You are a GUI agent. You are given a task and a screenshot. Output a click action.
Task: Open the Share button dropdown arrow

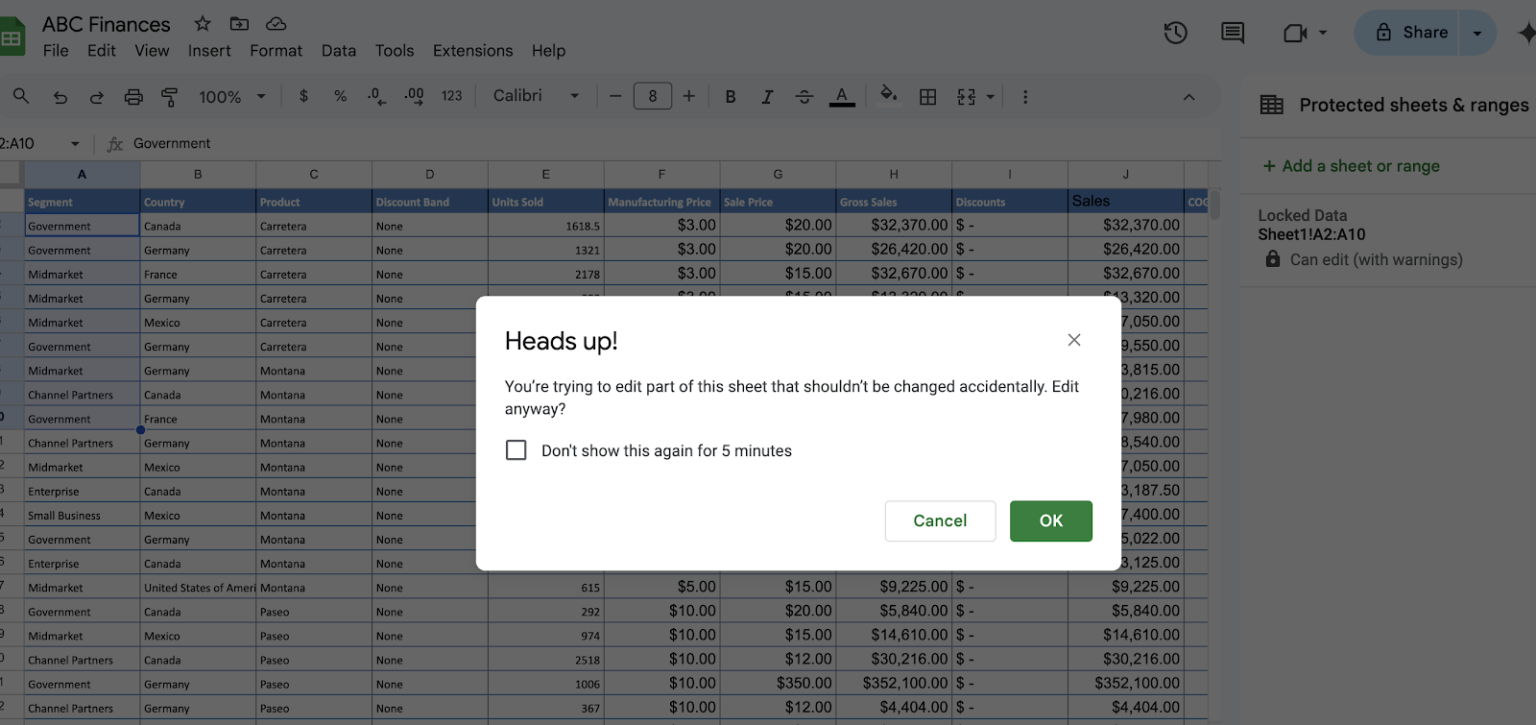pyautogui.click(x=1477, y=32)
